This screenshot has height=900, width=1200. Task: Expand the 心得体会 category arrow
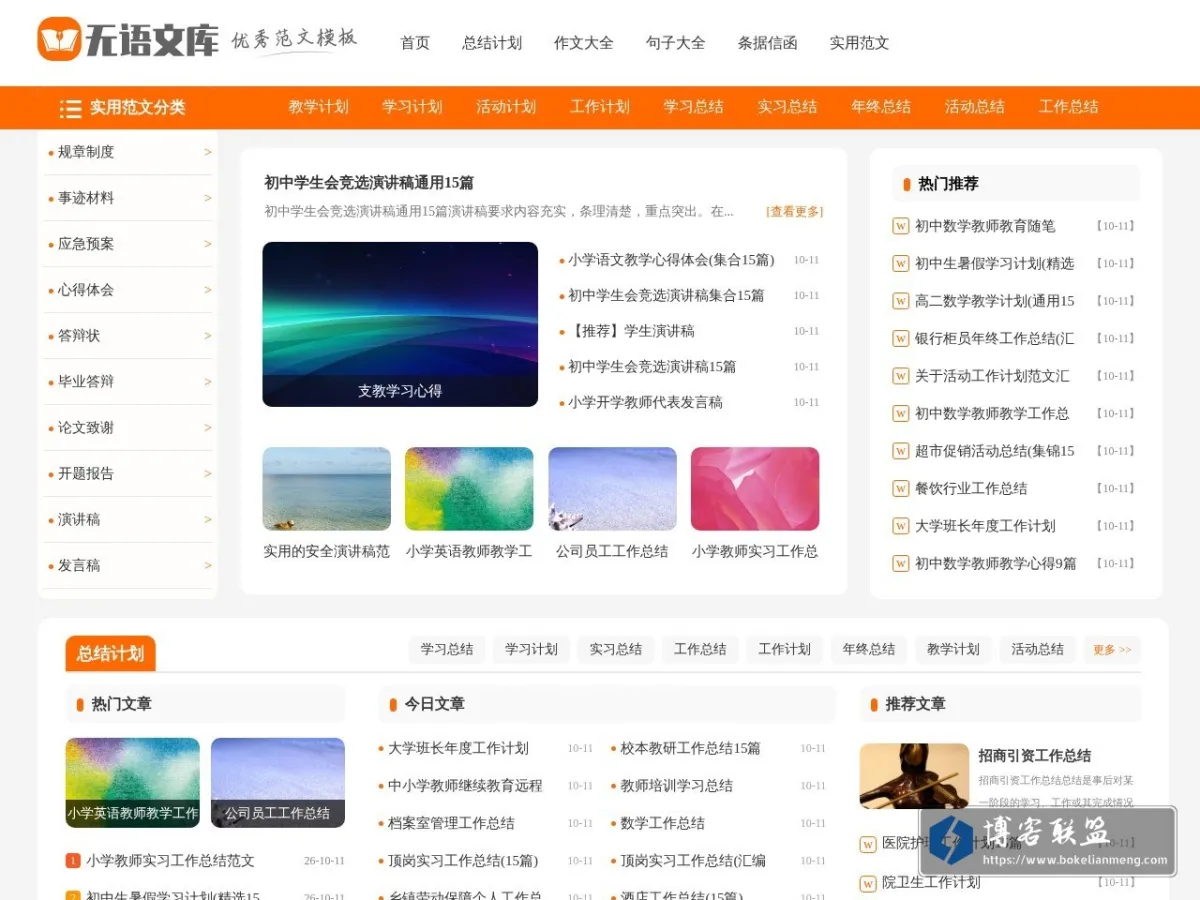point(208,290)
